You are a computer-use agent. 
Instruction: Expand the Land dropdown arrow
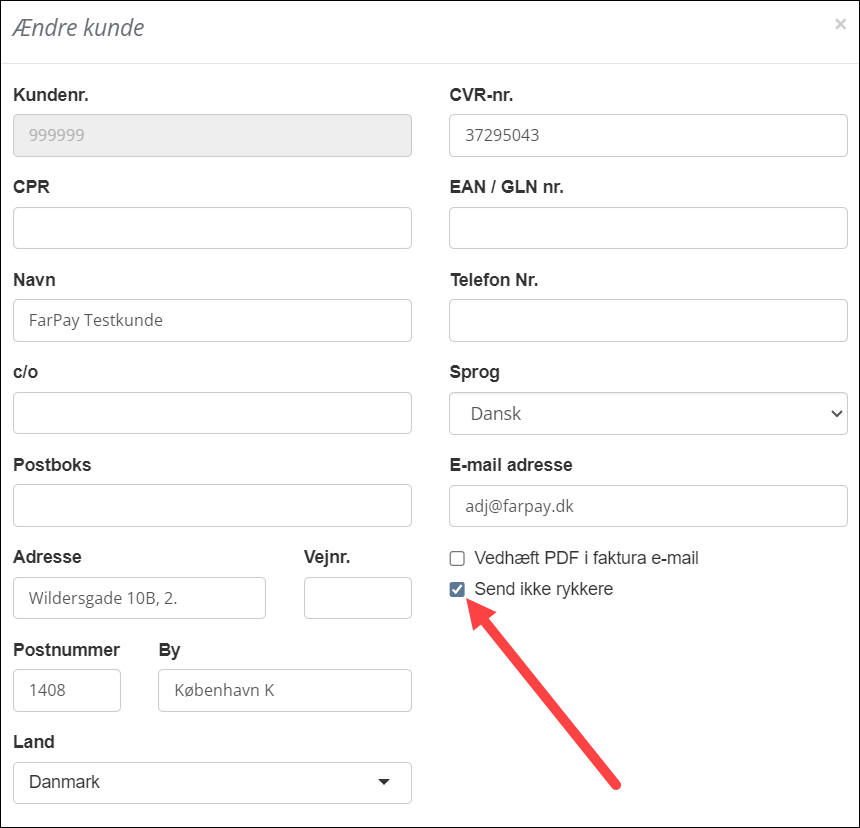point(383,782)
